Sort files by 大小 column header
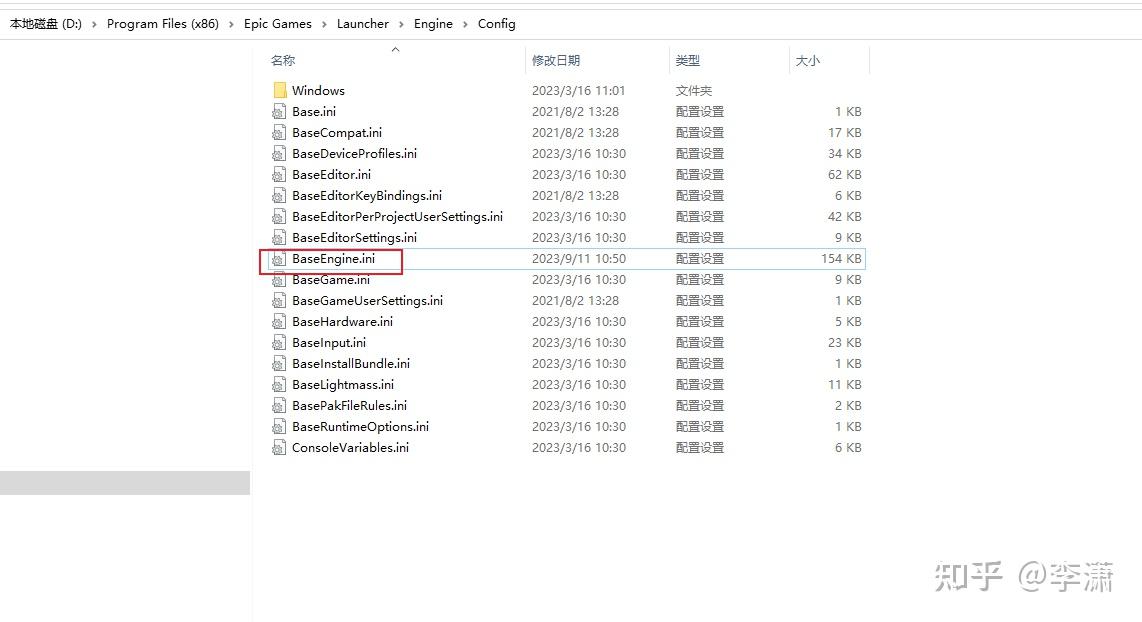1142x622 pixels. (808, 60)
